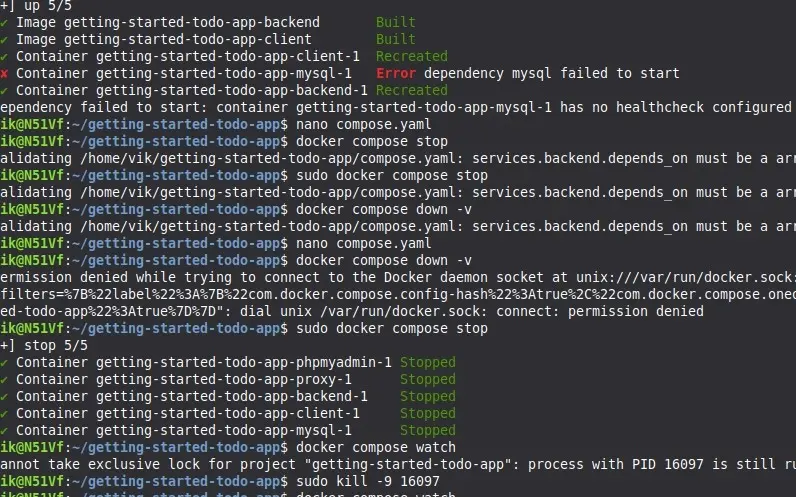The image size is (796, 497).
Task: Click the checkmark before backend-1 Recreated line
Action: pos(4,91)
